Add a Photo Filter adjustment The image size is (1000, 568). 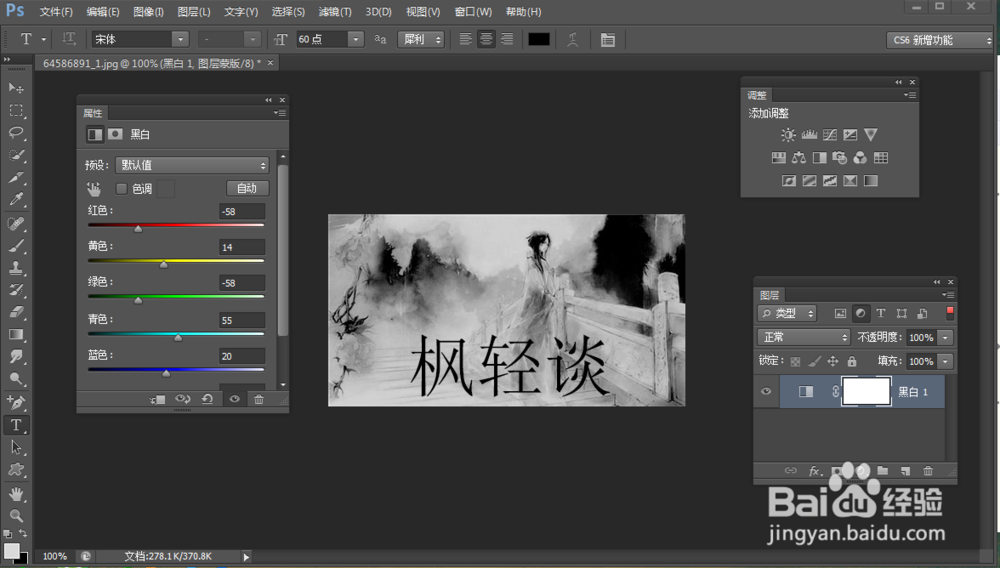[839, 157]
